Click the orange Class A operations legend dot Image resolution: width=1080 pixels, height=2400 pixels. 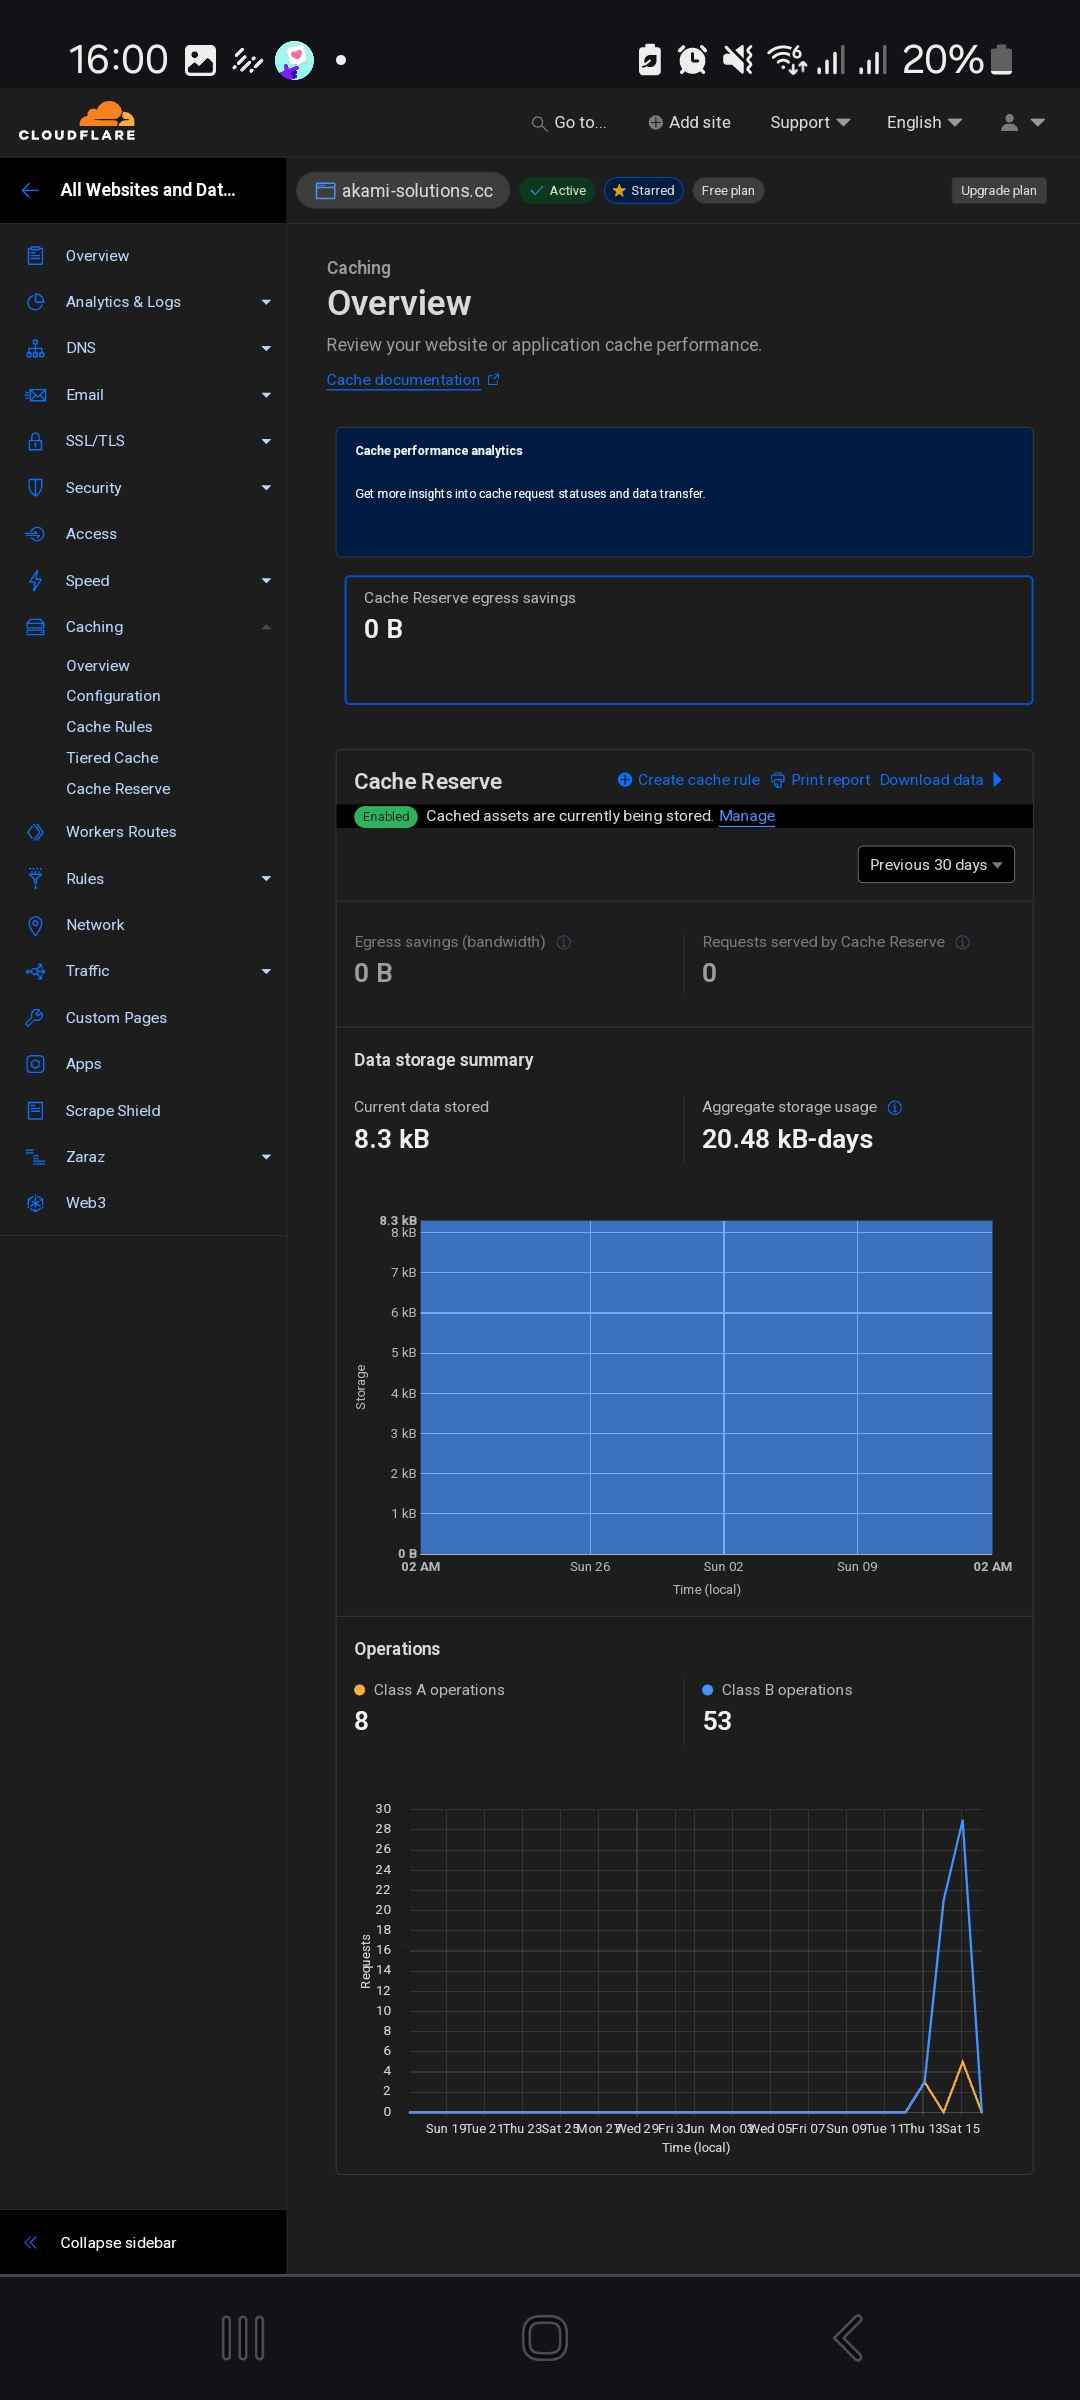tap(360, 1690)
